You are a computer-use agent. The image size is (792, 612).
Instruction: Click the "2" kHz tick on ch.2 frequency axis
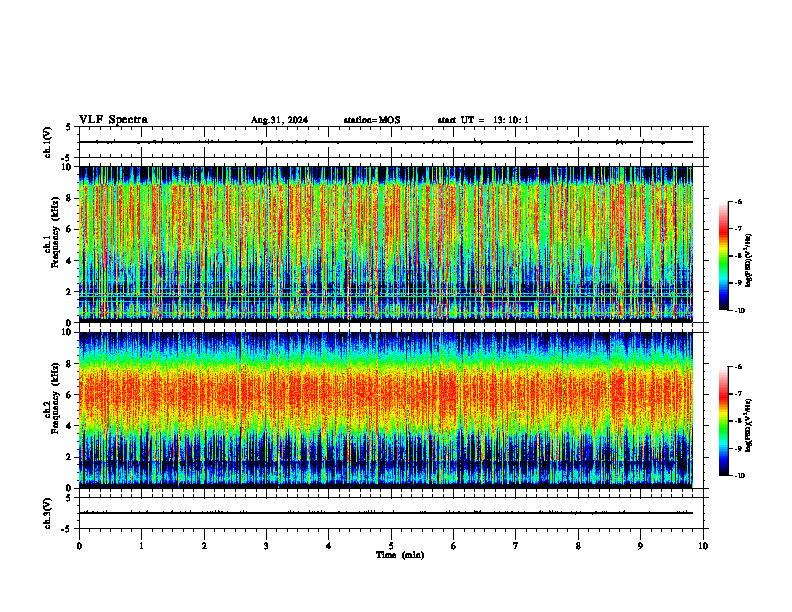click(70, 457)
